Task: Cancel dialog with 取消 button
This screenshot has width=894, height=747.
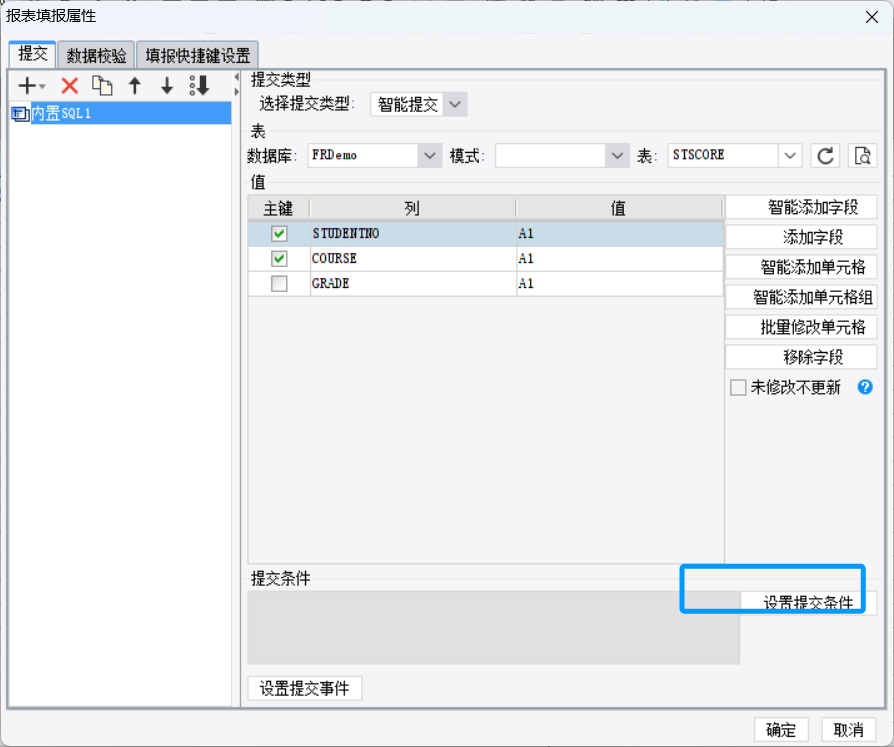Action: click(848, 729)
